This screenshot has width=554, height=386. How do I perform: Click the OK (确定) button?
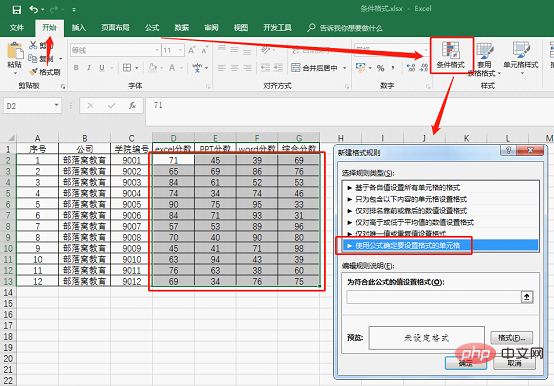pos(466,363)
